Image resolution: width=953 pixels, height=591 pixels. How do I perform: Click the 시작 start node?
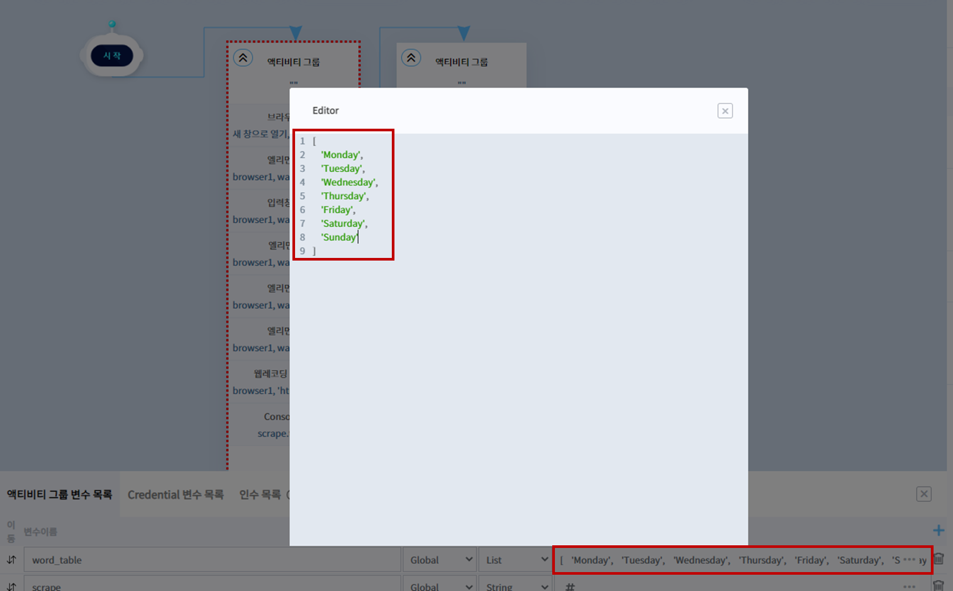112,55
